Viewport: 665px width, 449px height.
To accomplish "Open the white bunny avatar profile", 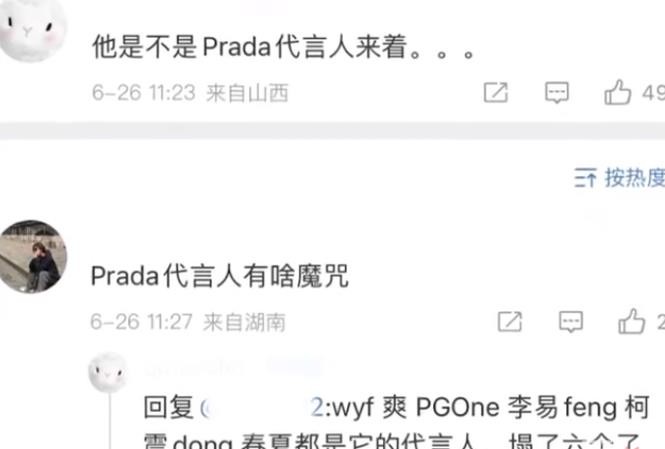I will click(x=32, y=29).
